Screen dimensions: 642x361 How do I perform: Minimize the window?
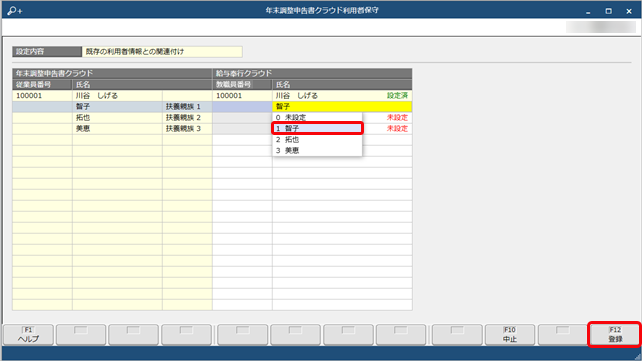(588, 11)
